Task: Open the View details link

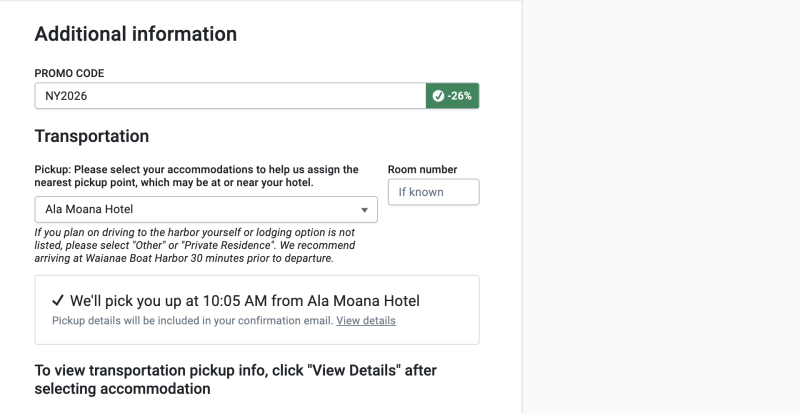Action: [x=366, y=321]
